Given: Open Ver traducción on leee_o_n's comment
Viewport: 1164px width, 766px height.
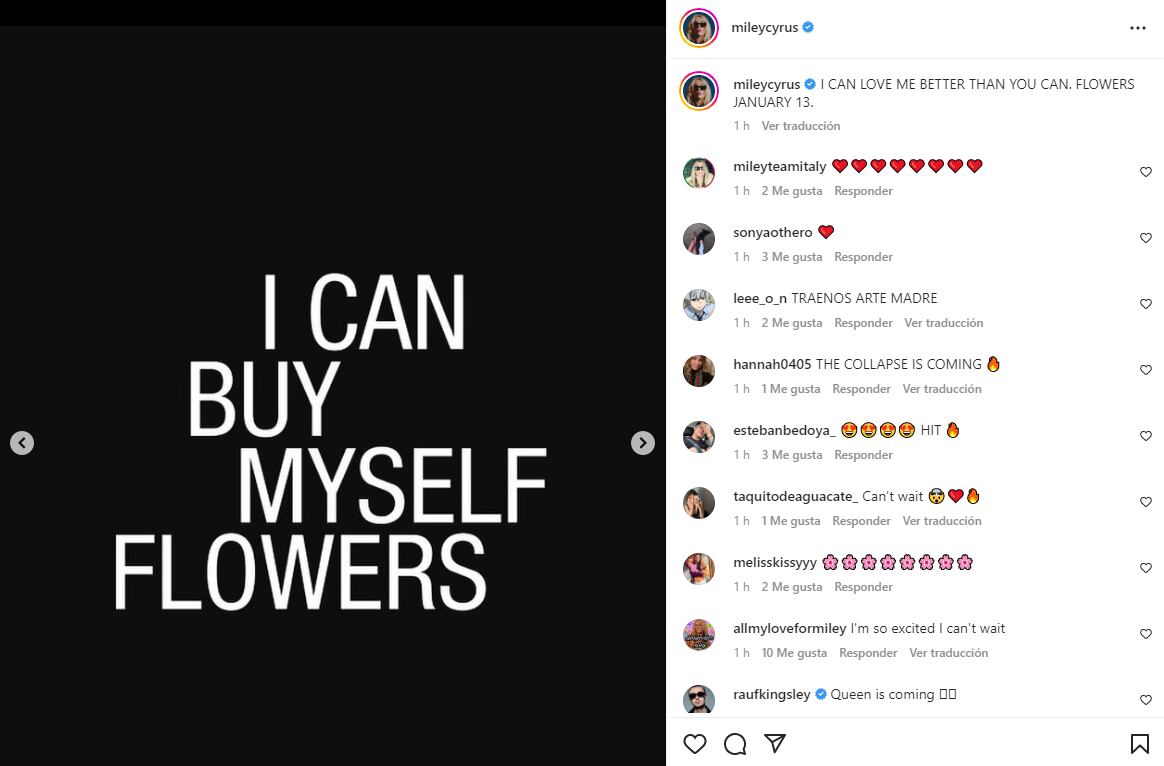Looking at the screenshot, I should (943, 322).
